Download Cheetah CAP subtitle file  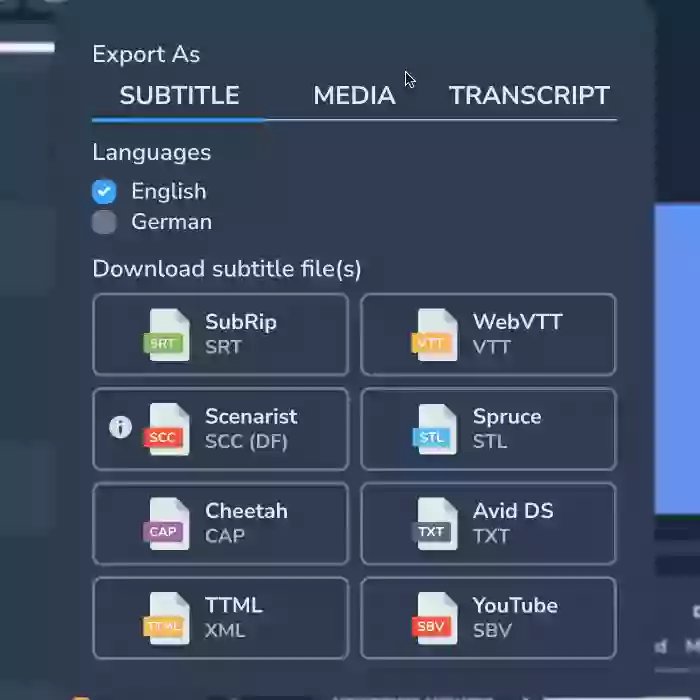pos(221,524)
